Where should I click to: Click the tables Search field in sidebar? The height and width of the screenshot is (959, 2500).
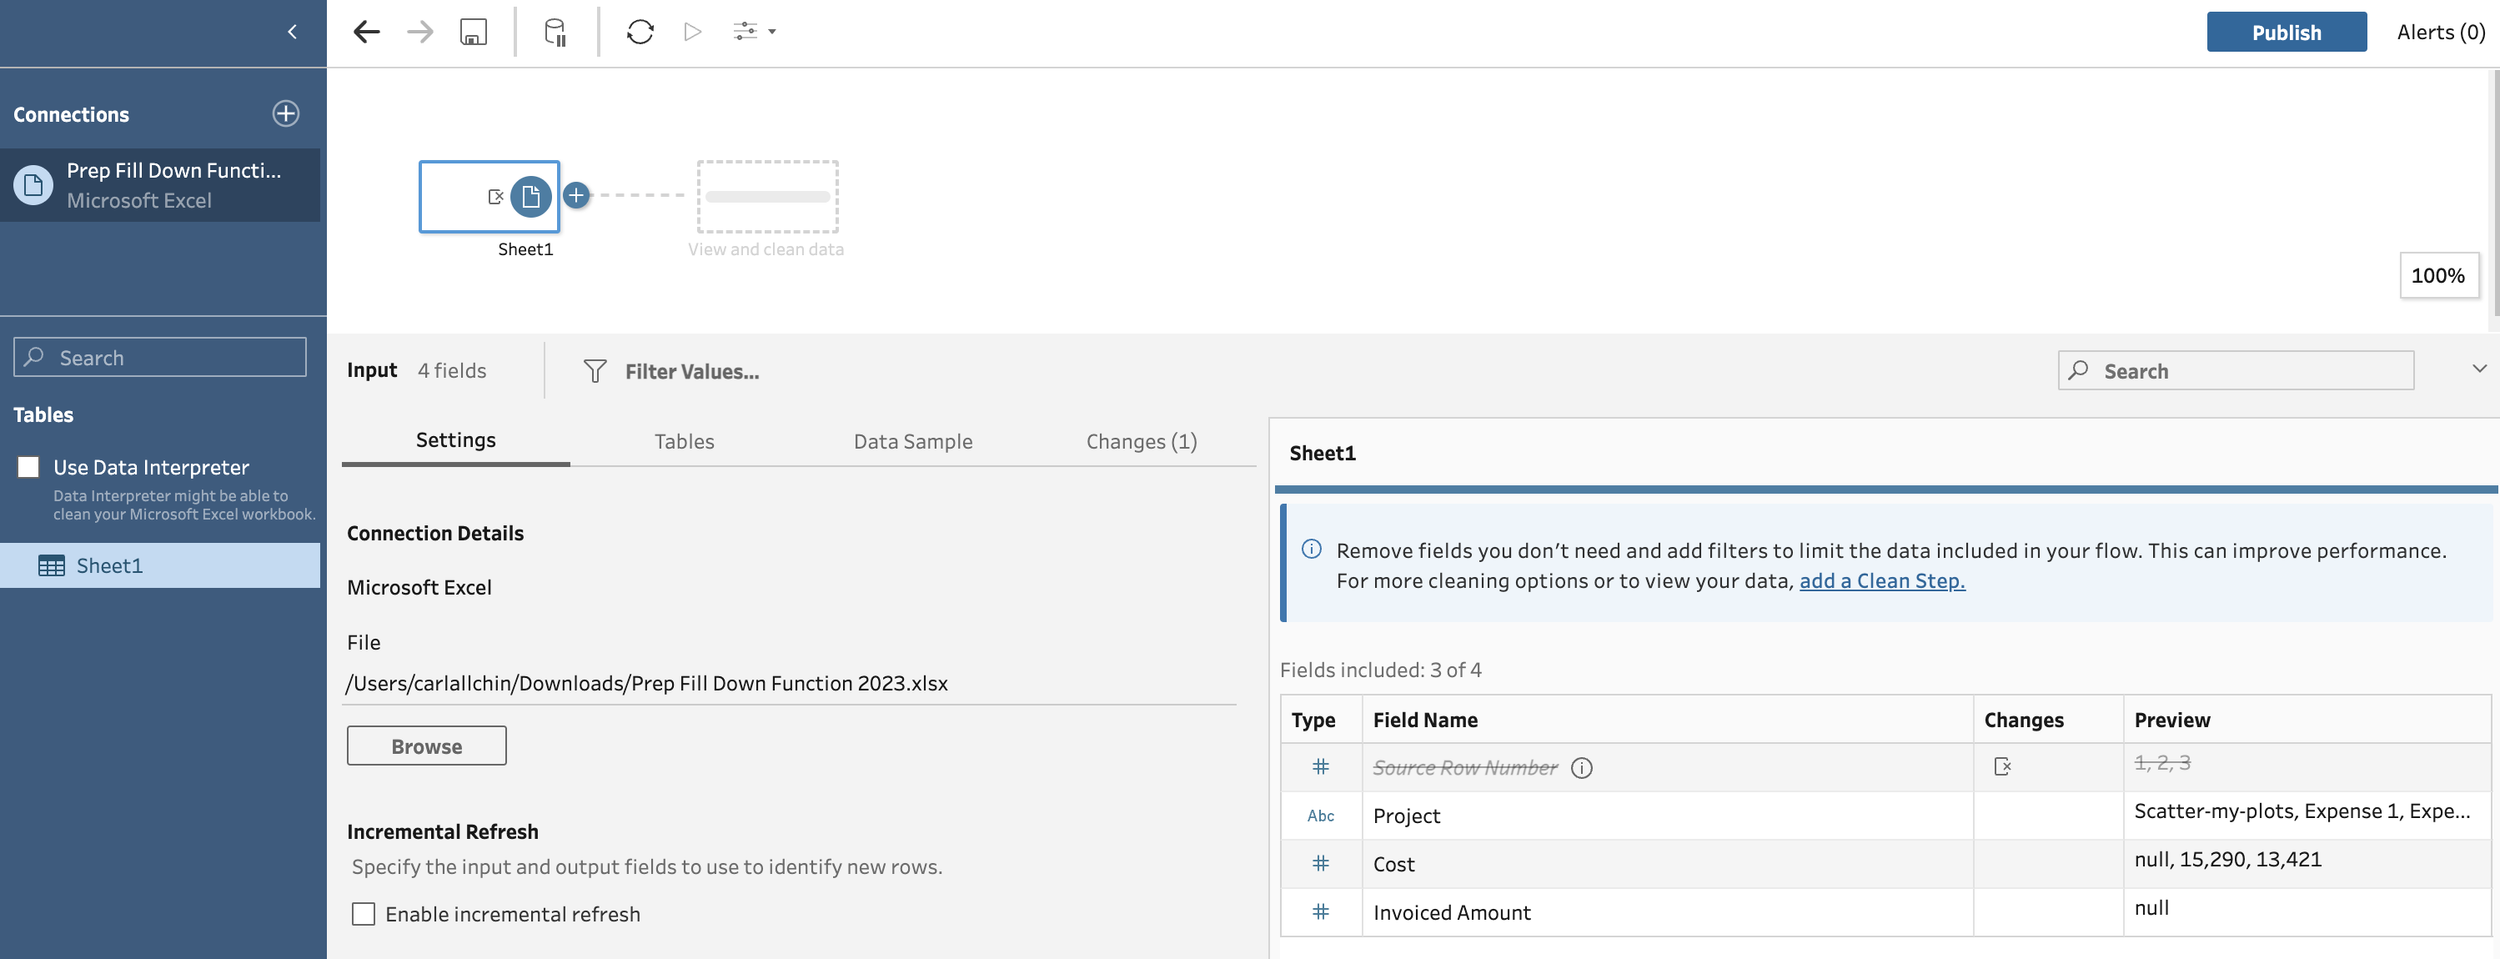coord(160,357)
